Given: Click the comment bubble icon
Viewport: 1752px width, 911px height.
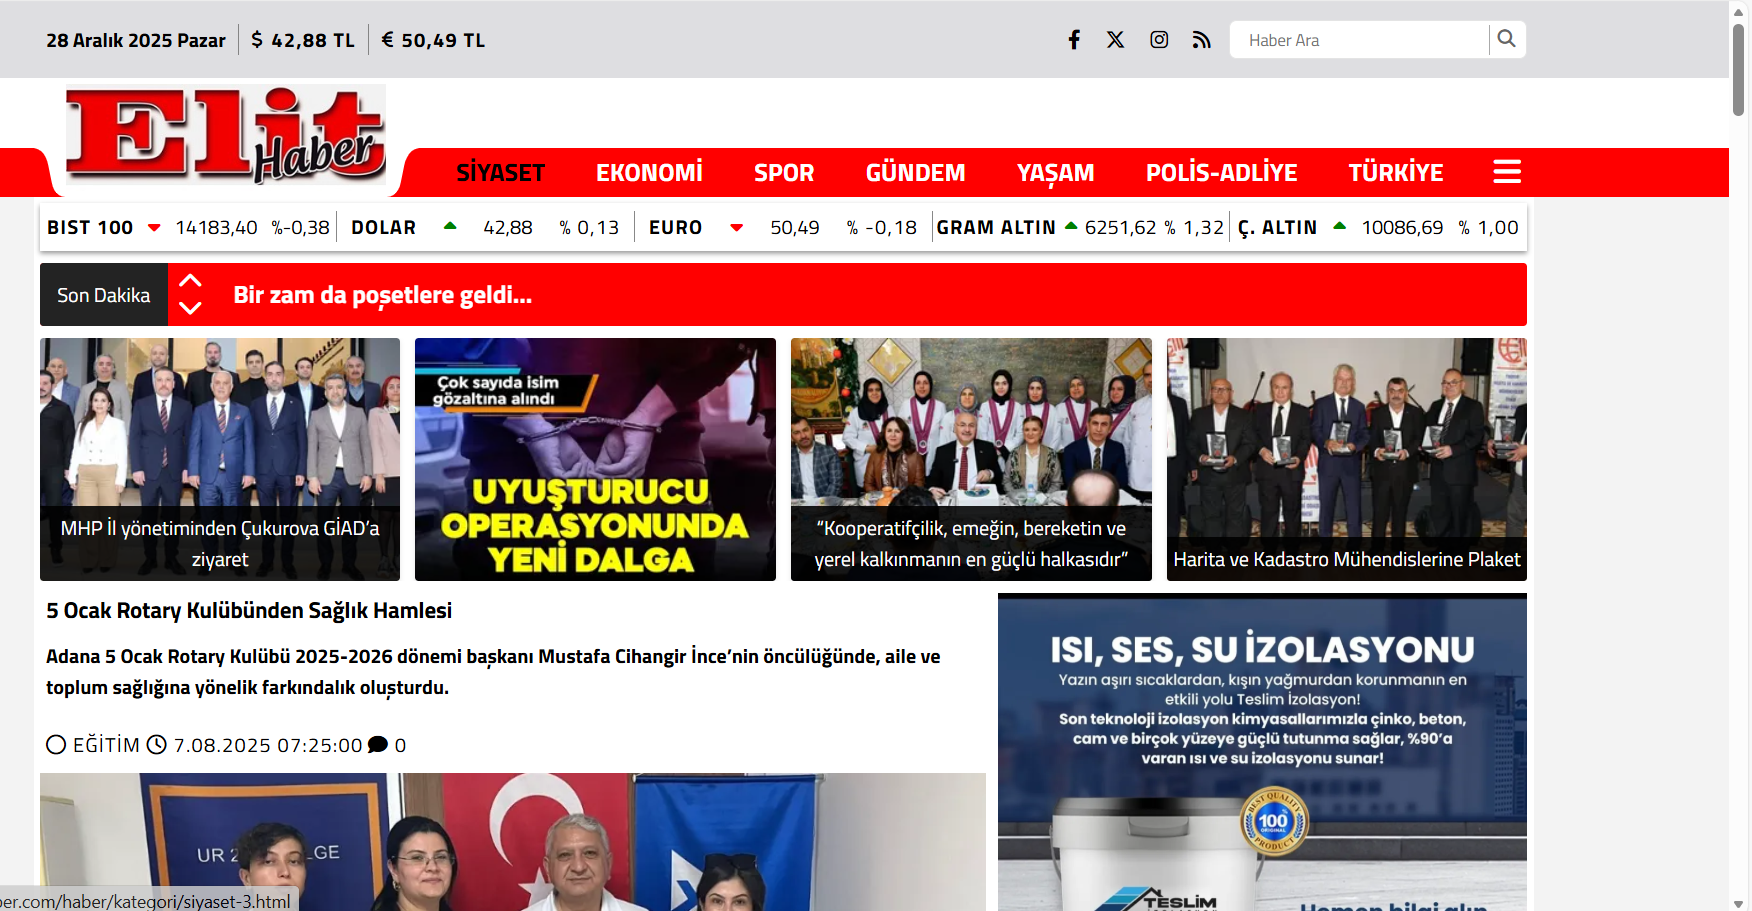Looking at the screenshot, I should 378,745.
